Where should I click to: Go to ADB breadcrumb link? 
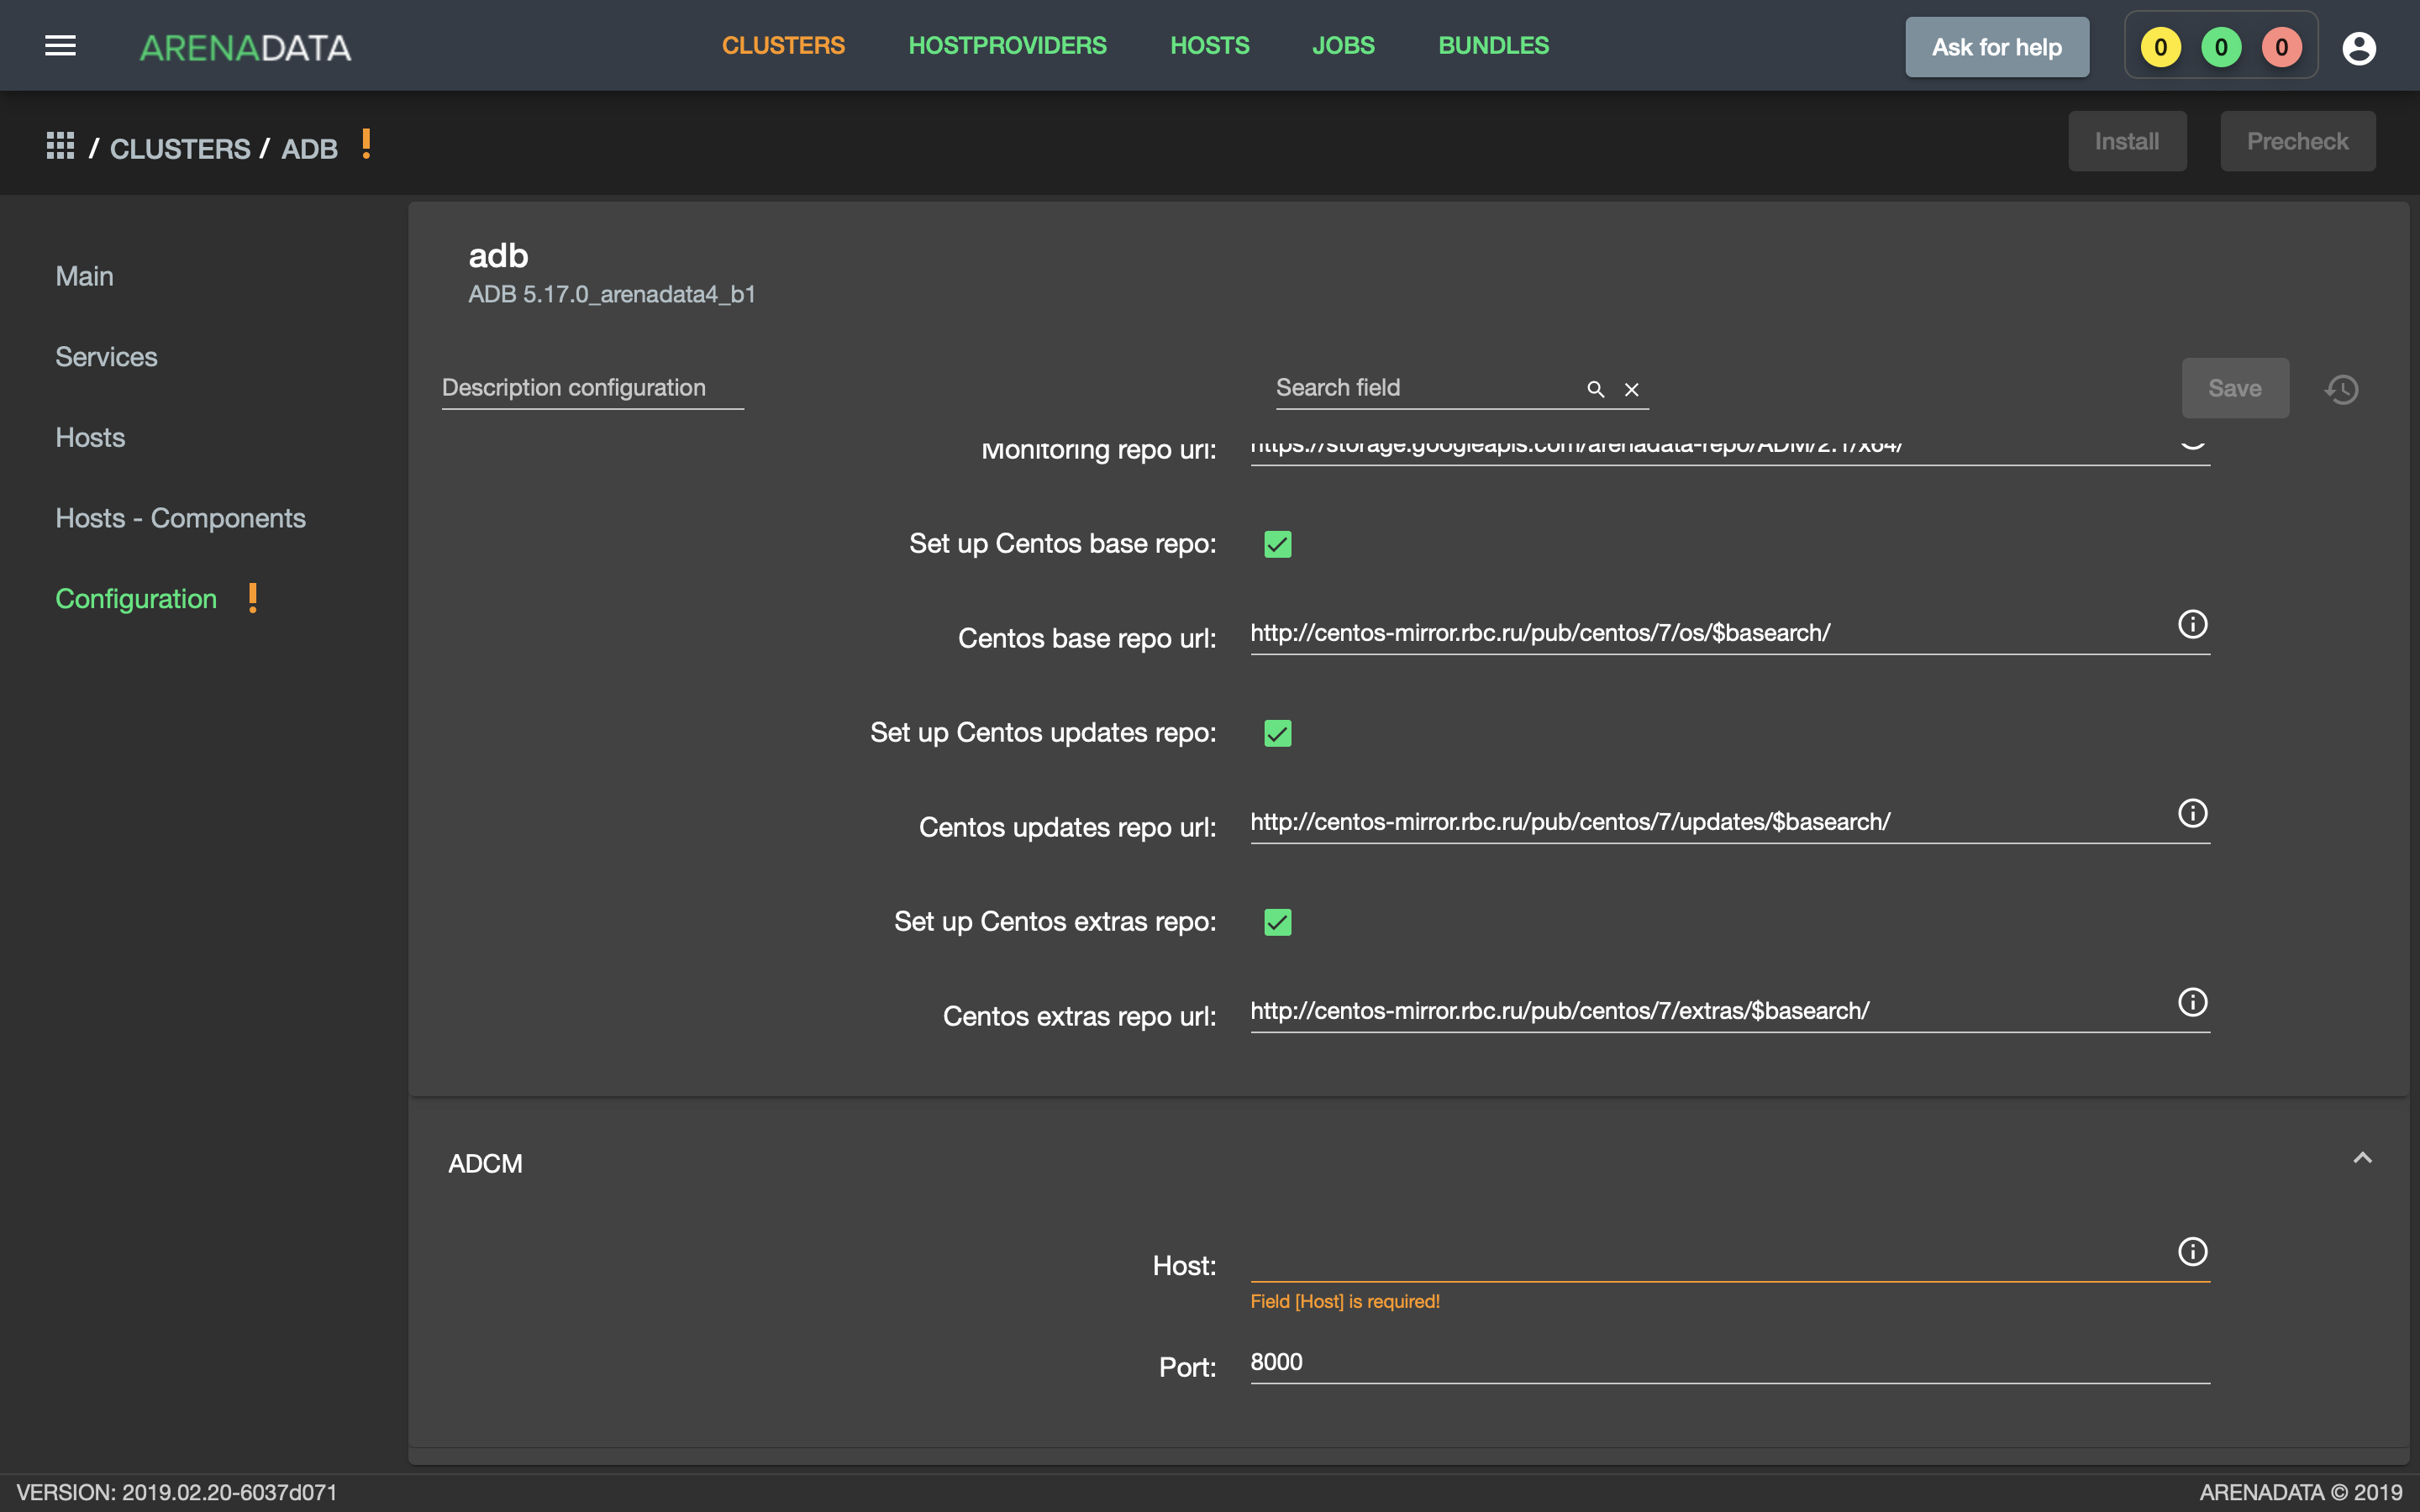click(309, 149)
